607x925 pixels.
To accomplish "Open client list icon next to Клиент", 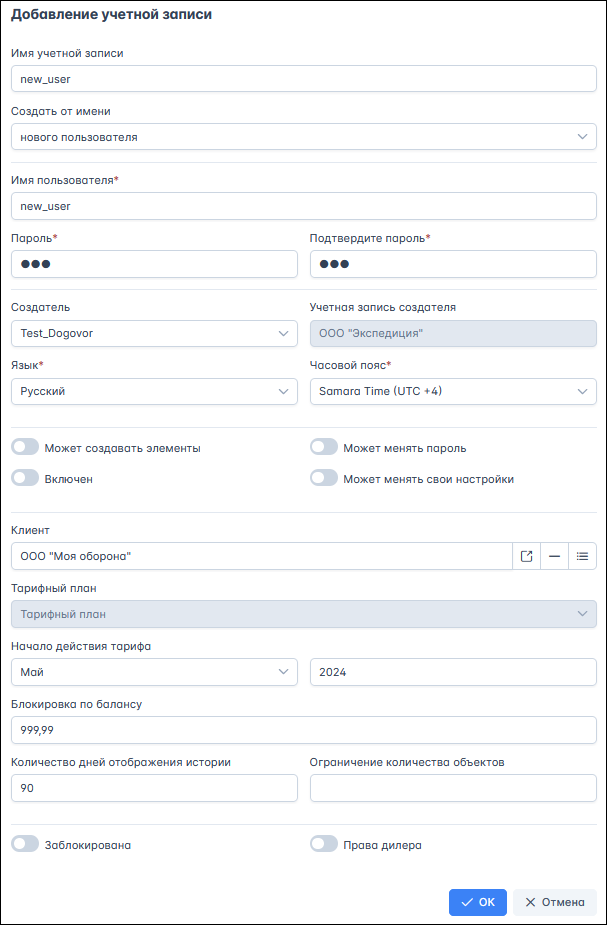I will tap(582, 556).
